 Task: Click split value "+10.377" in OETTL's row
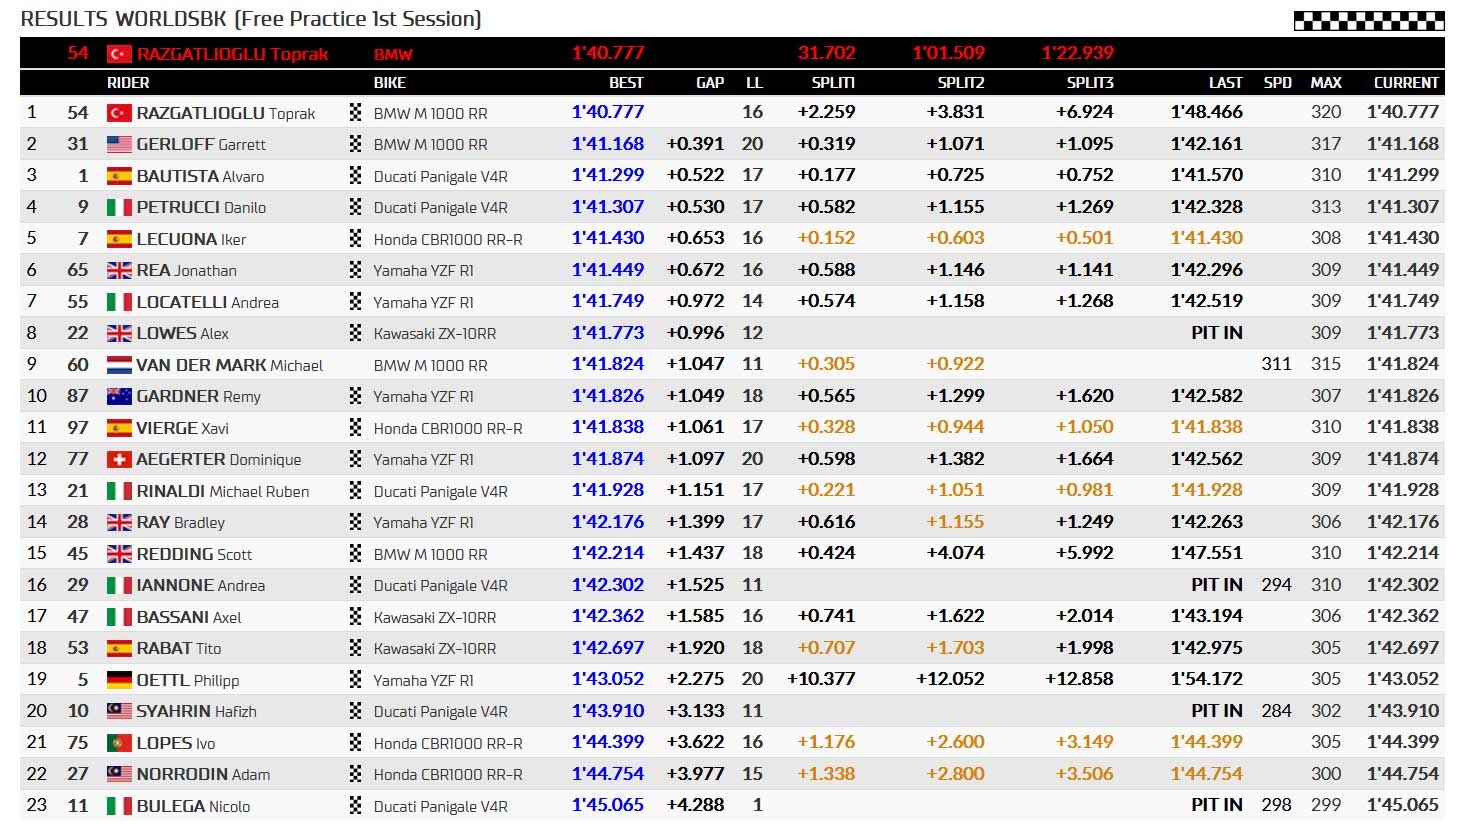tap(821, 679)
